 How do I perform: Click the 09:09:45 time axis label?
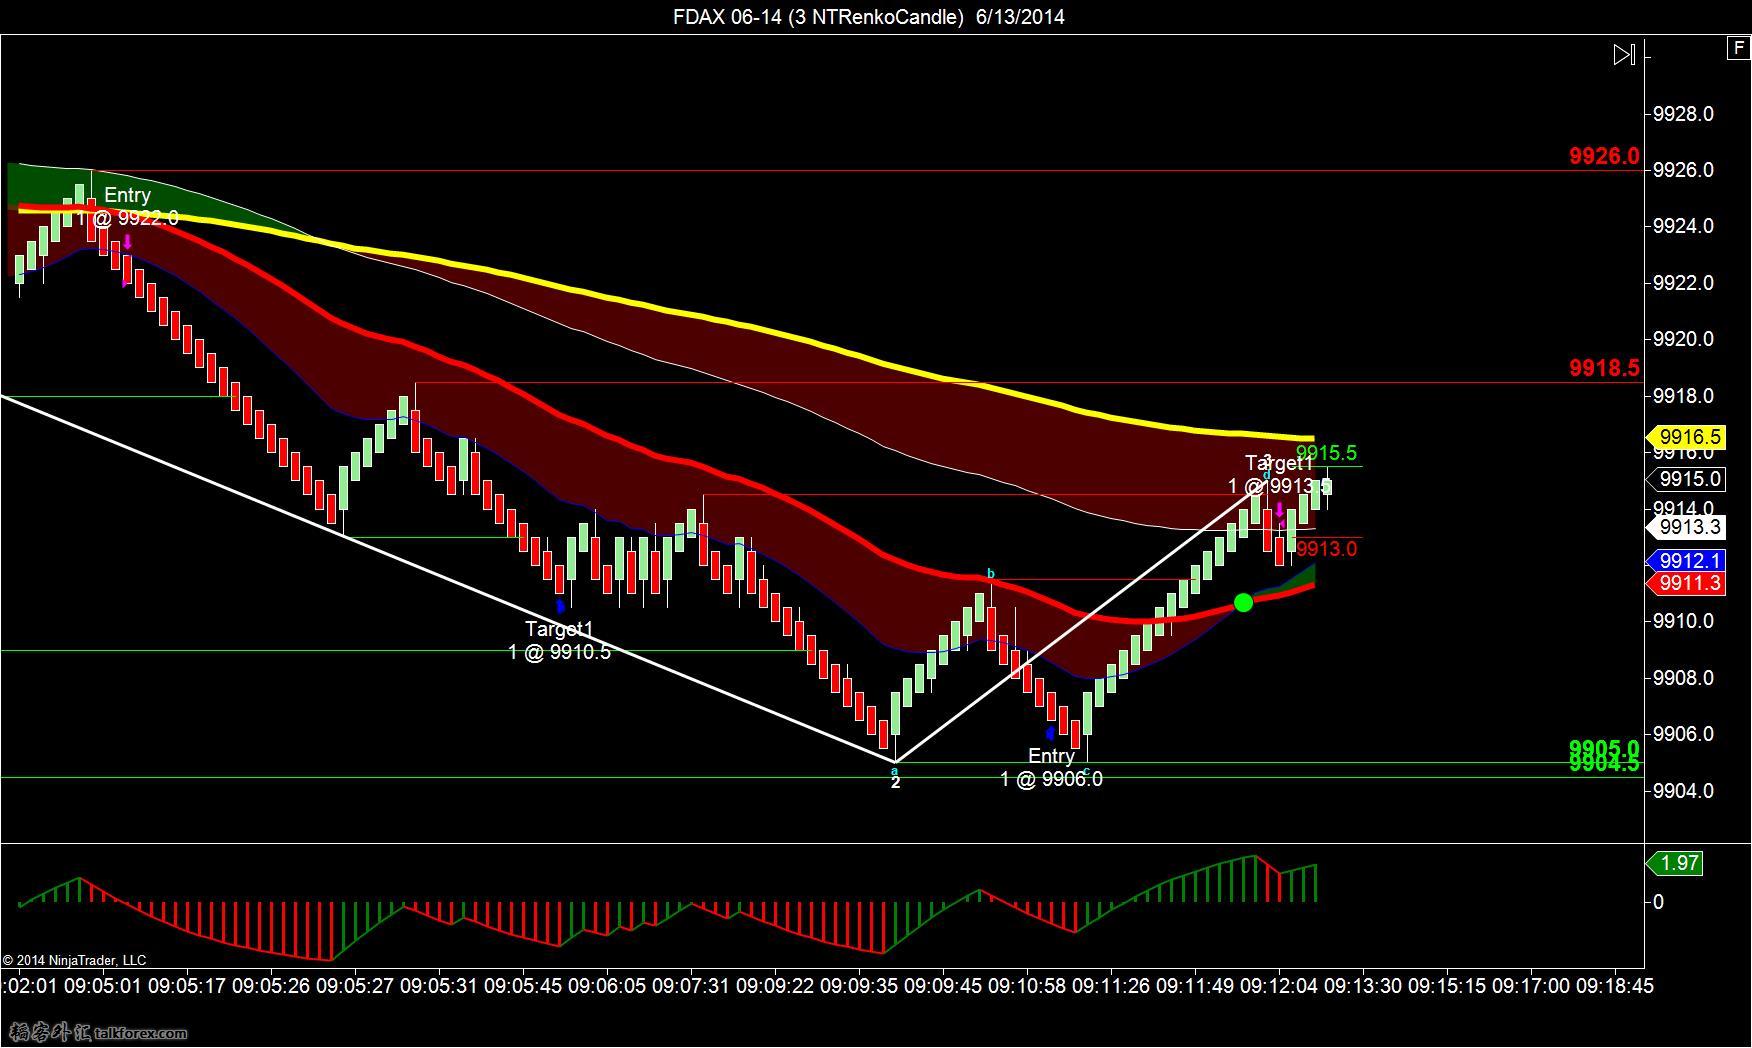(x=943, y=986)
